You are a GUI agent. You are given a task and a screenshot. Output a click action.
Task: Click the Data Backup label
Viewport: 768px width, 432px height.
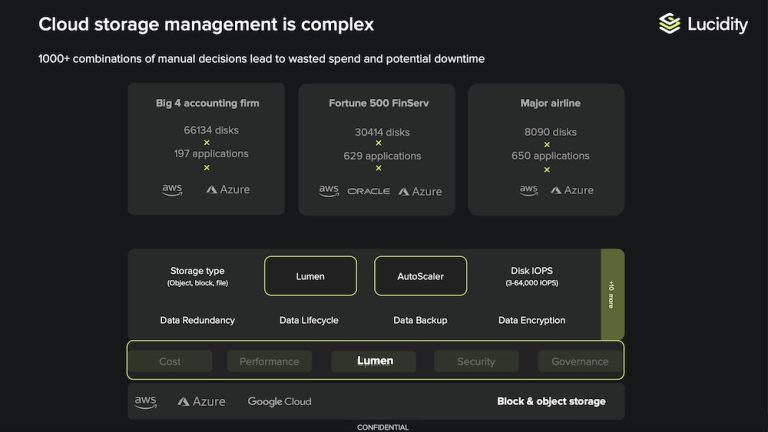pos(420,320)
